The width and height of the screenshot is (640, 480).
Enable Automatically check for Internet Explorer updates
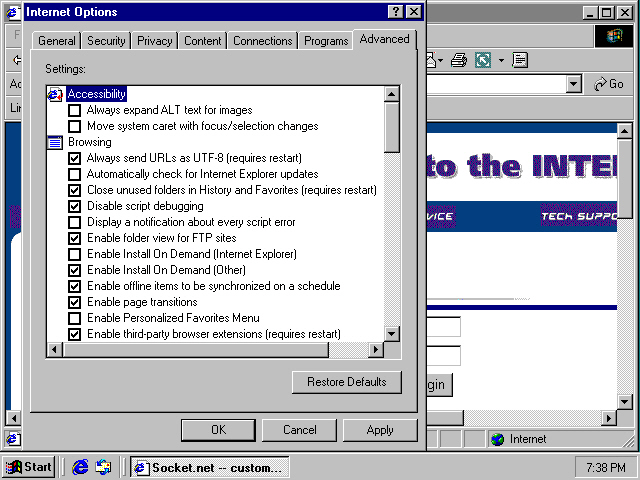(x=74, y=174)
